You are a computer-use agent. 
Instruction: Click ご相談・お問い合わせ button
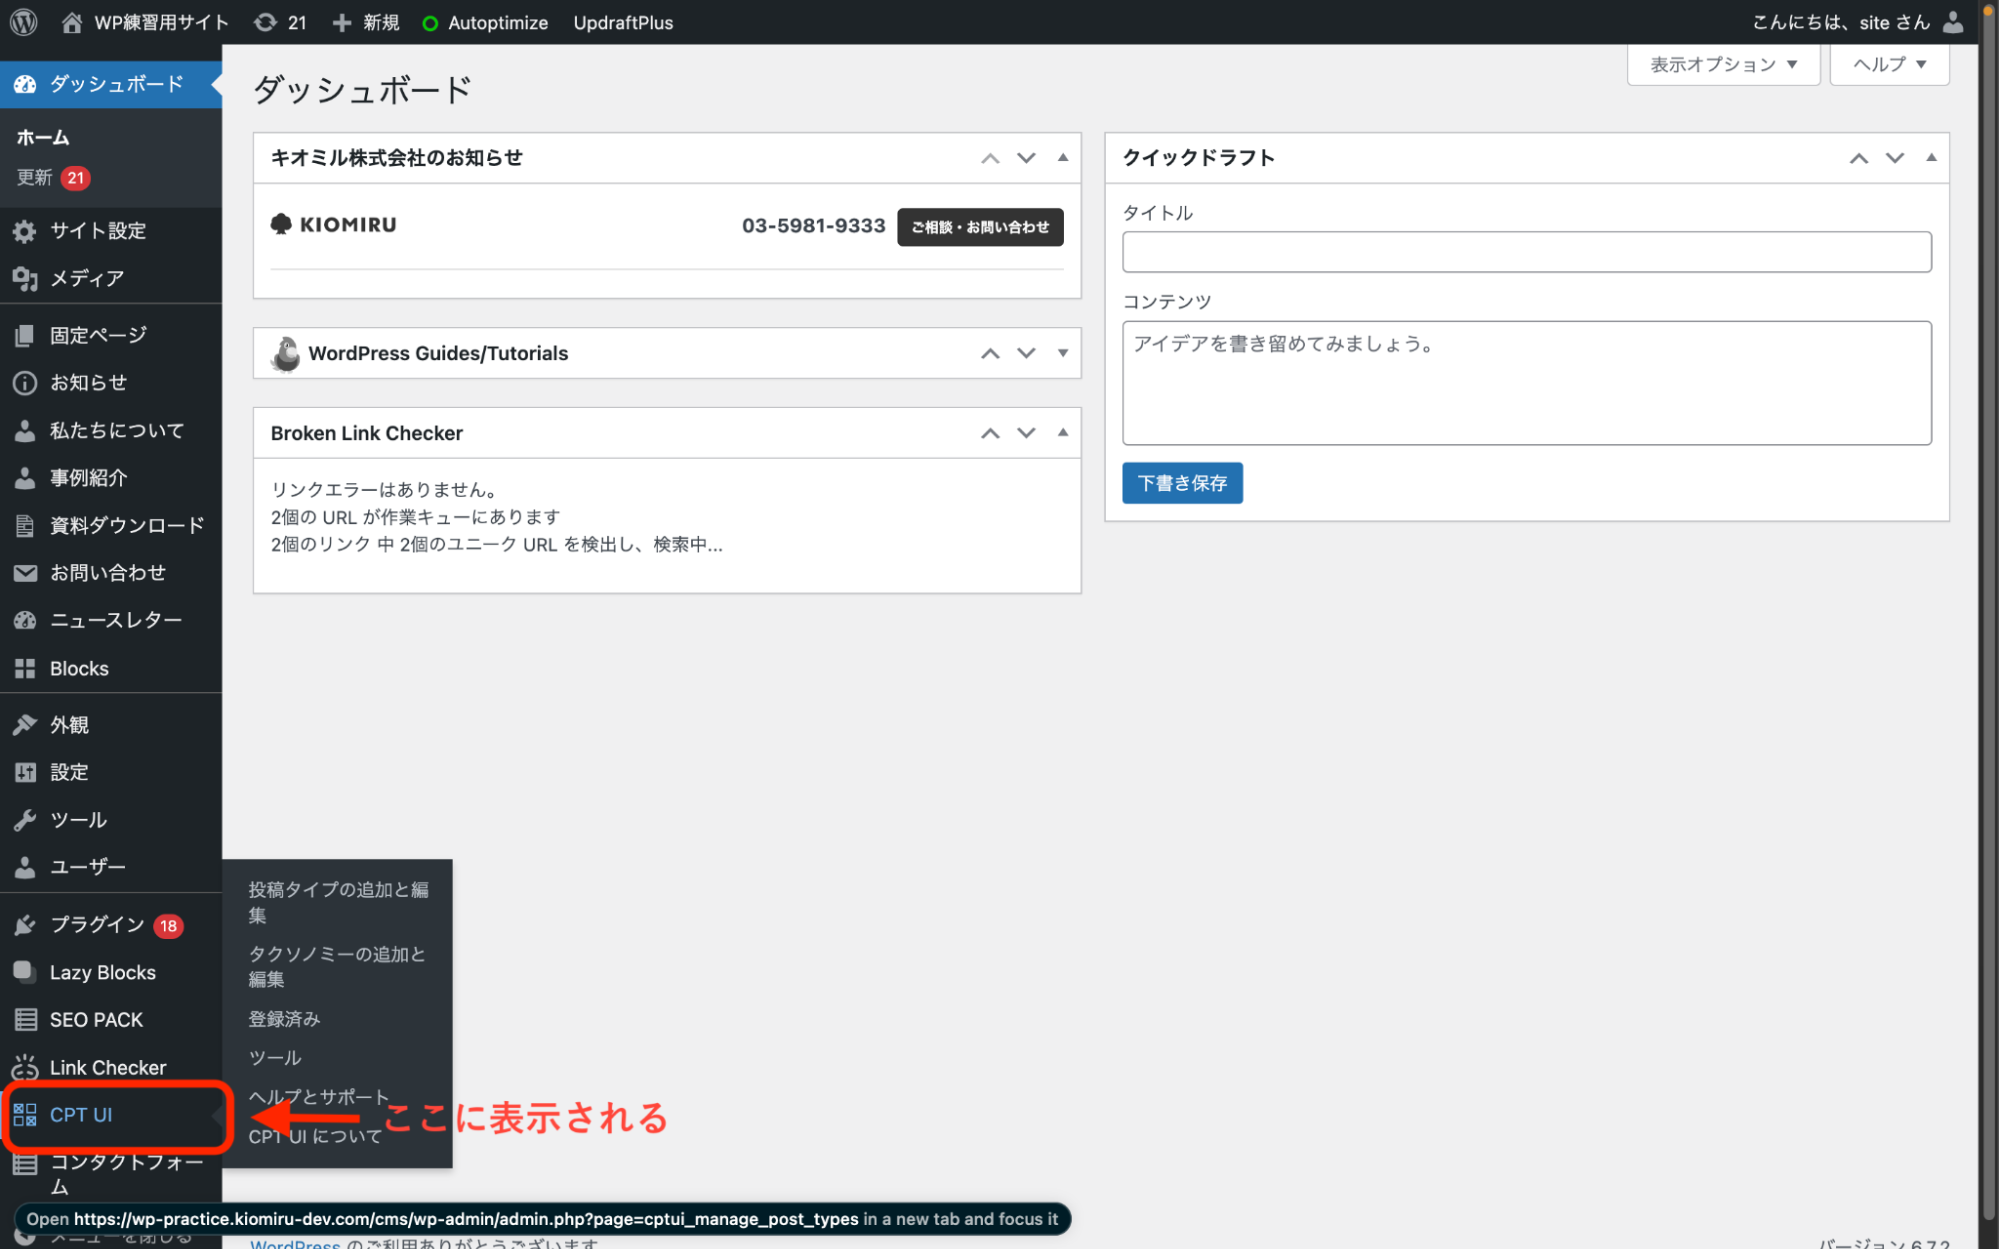coord(980,227)
